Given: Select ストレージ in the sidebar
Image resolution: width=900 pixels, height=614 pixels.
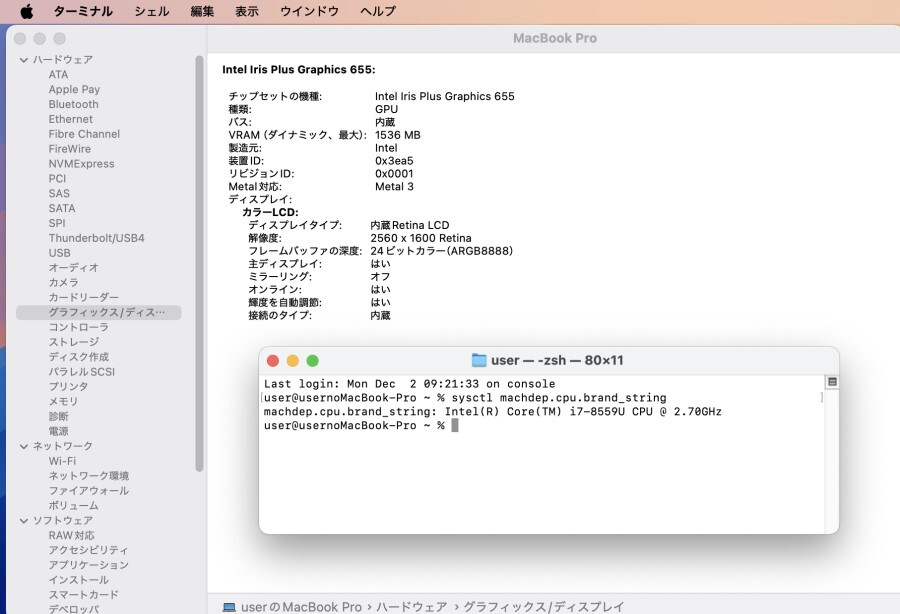Looking at the screenshot, I should tap(73, 343).
